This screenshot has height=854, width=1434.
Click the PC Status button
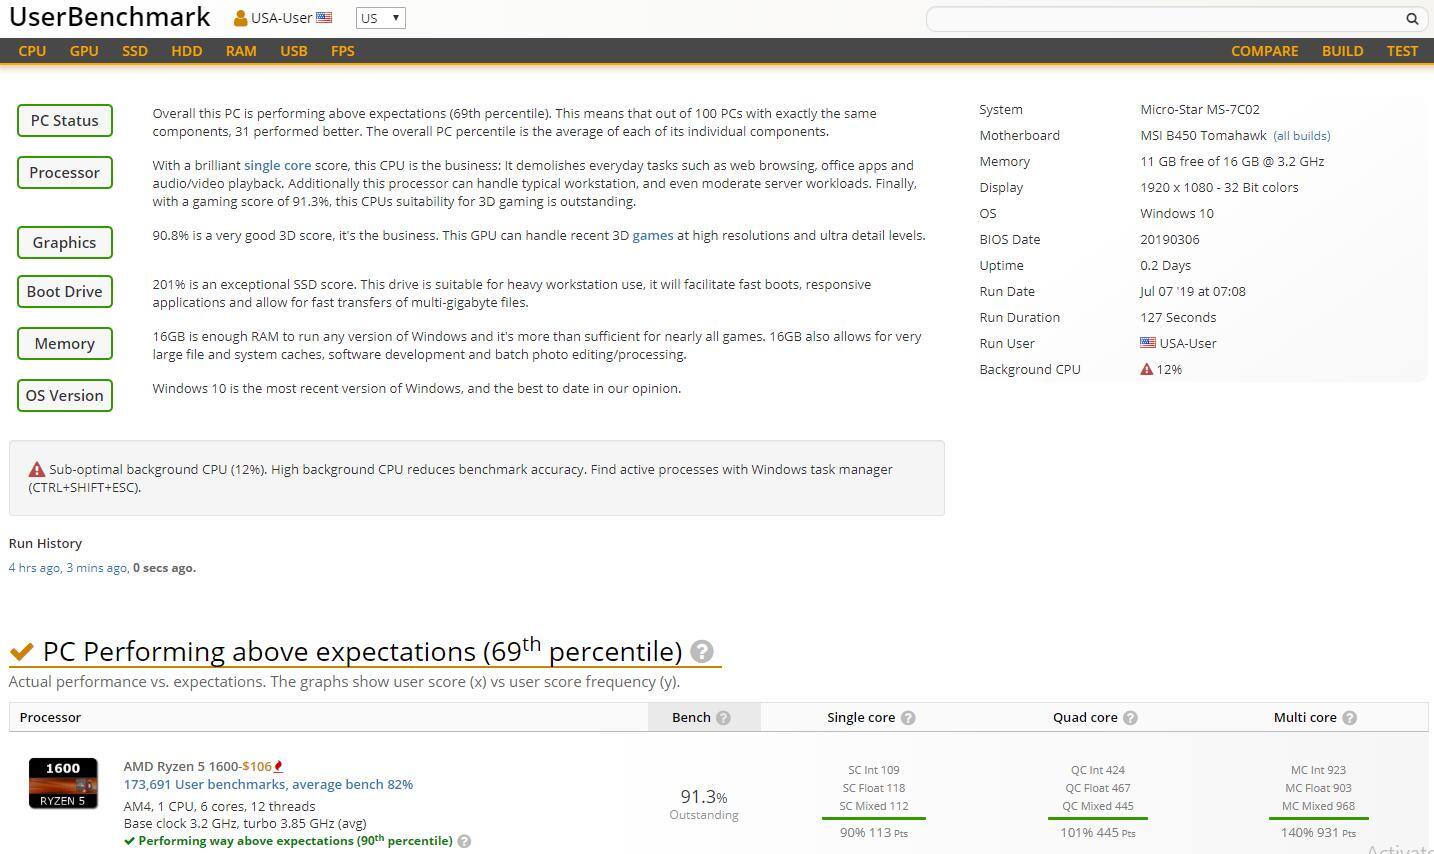65,121
